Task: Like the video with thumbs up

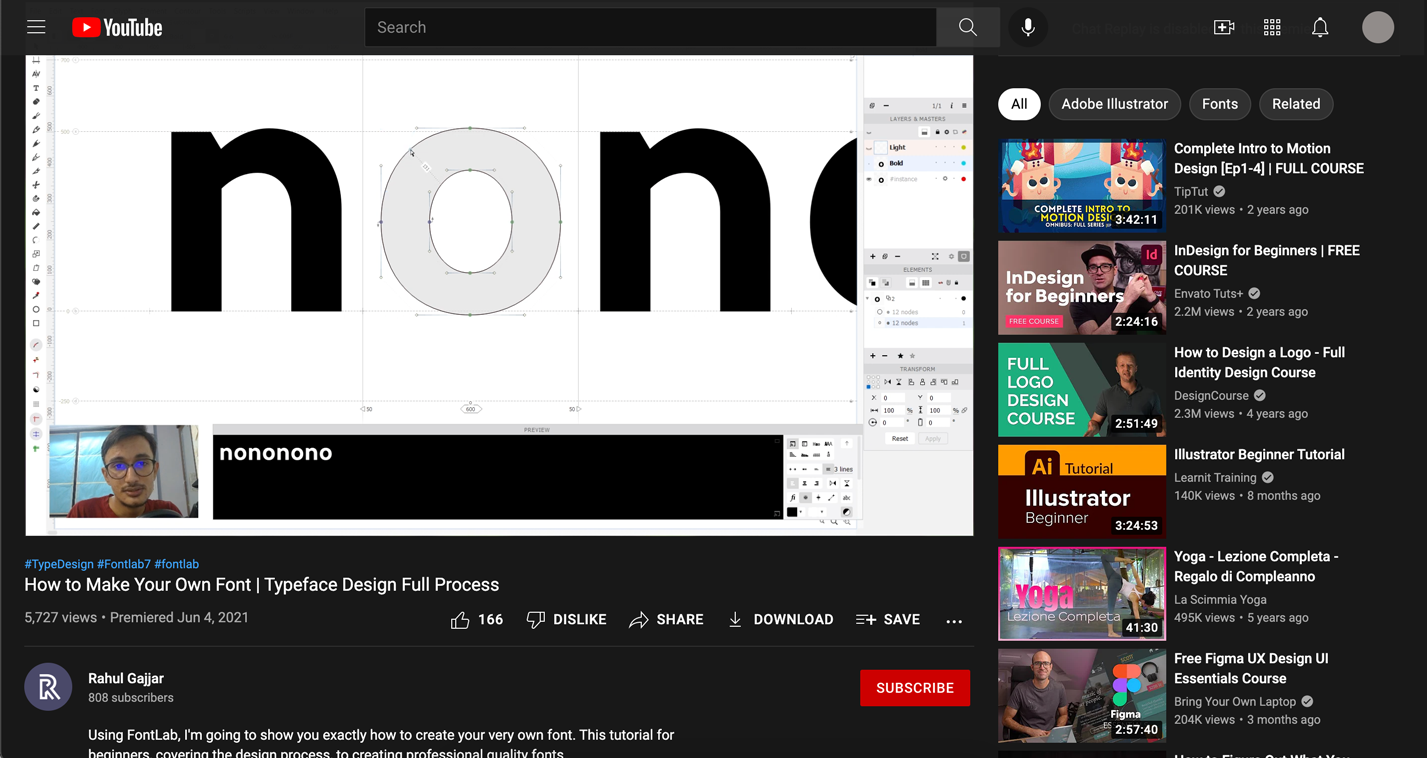Action: coord(476,620)
